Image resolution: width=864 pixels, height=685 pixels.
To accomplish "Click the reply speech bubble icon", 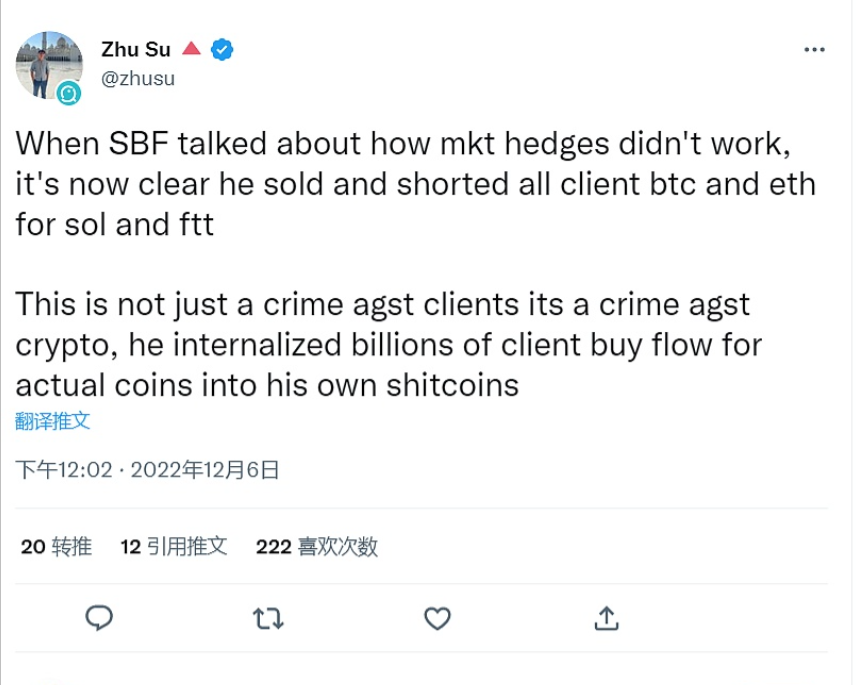I will pyautogui.click(x=99, y=619).
